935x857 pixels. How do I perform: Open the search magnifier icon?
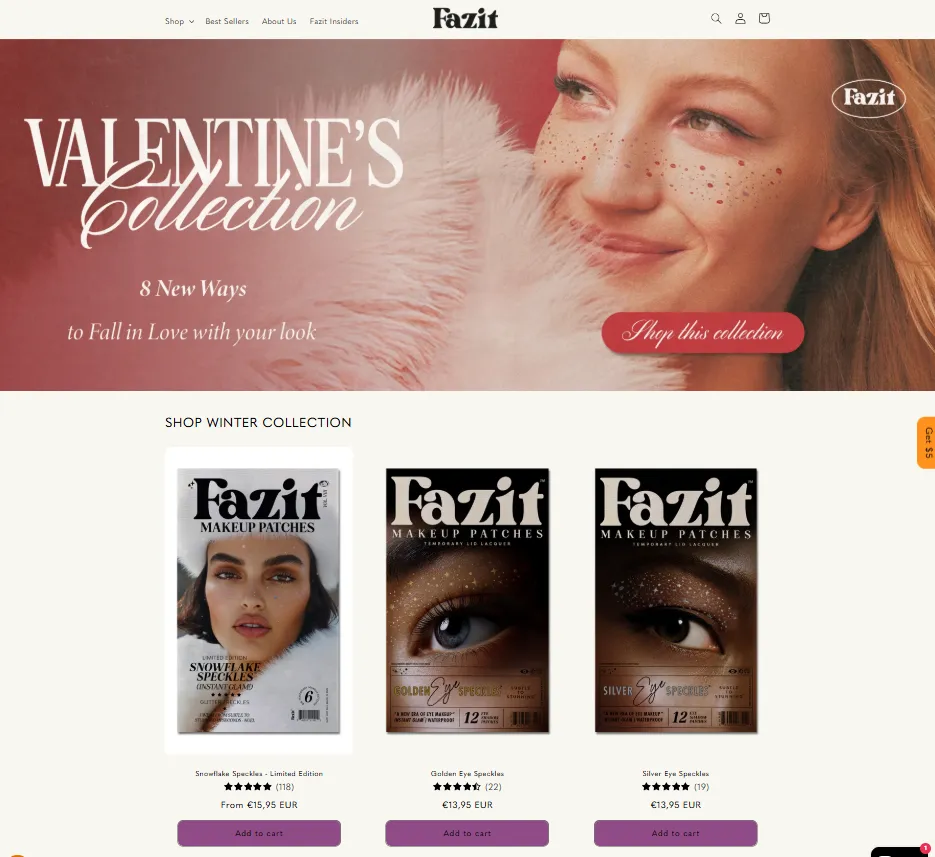[716, 18]
